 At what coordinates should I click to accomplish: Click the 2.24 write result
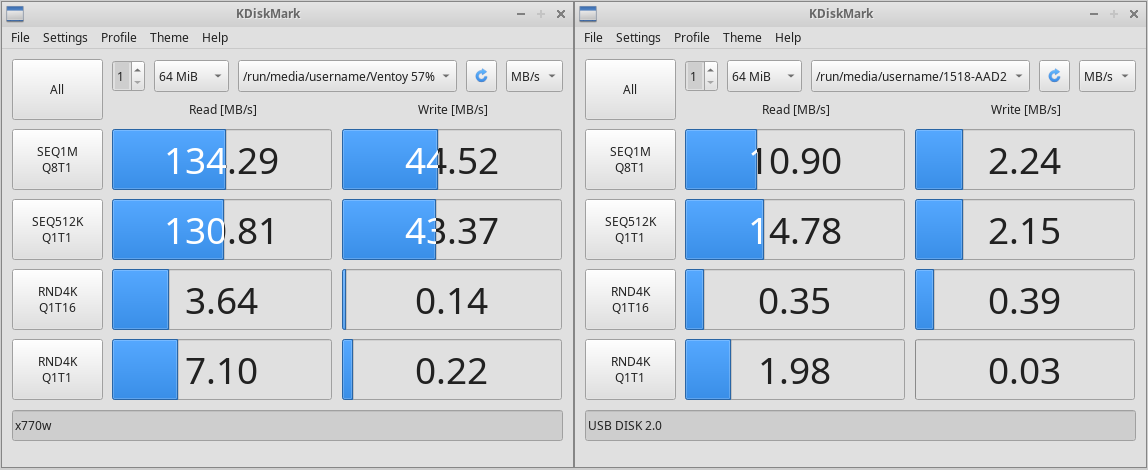(x=1025, y=160)
